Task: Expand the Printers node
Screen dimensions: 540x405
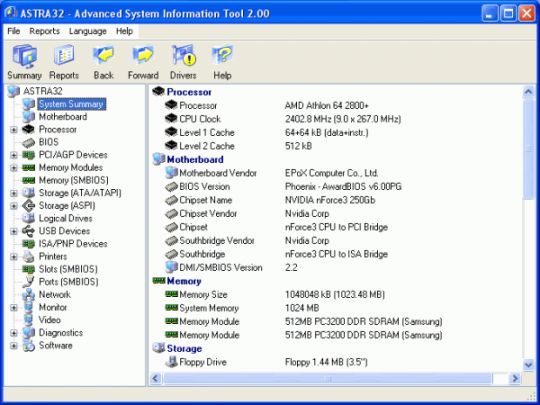Action: [x=13, y=257]
